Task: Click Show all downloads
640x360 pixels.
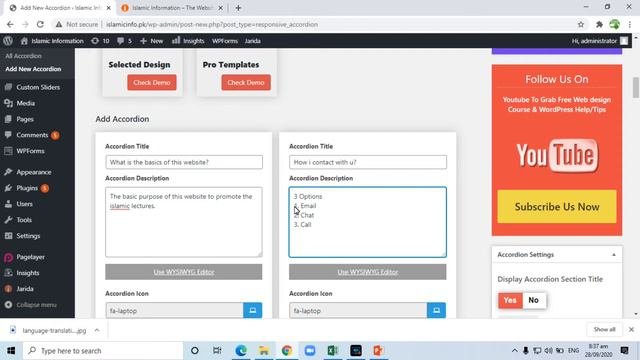Action: click(x=604, y=329)
